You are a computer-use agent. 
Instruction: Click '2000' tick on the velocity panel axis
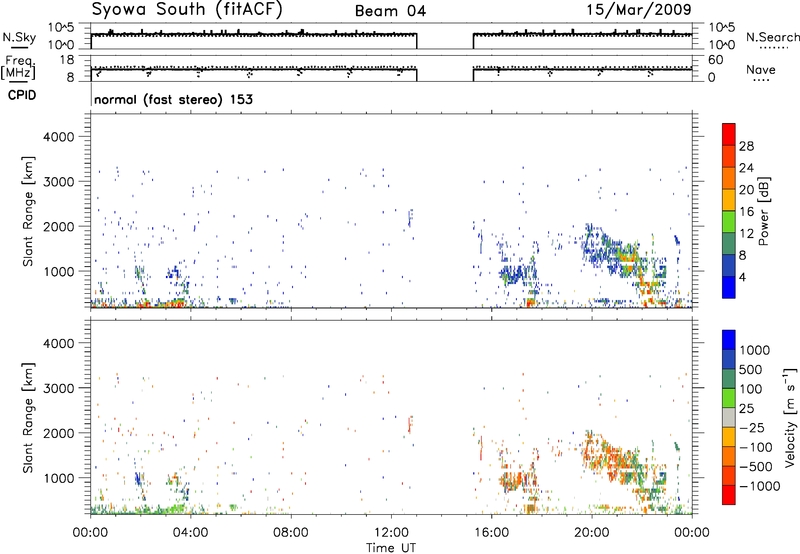pyautogui.click(x=58, y=433)
